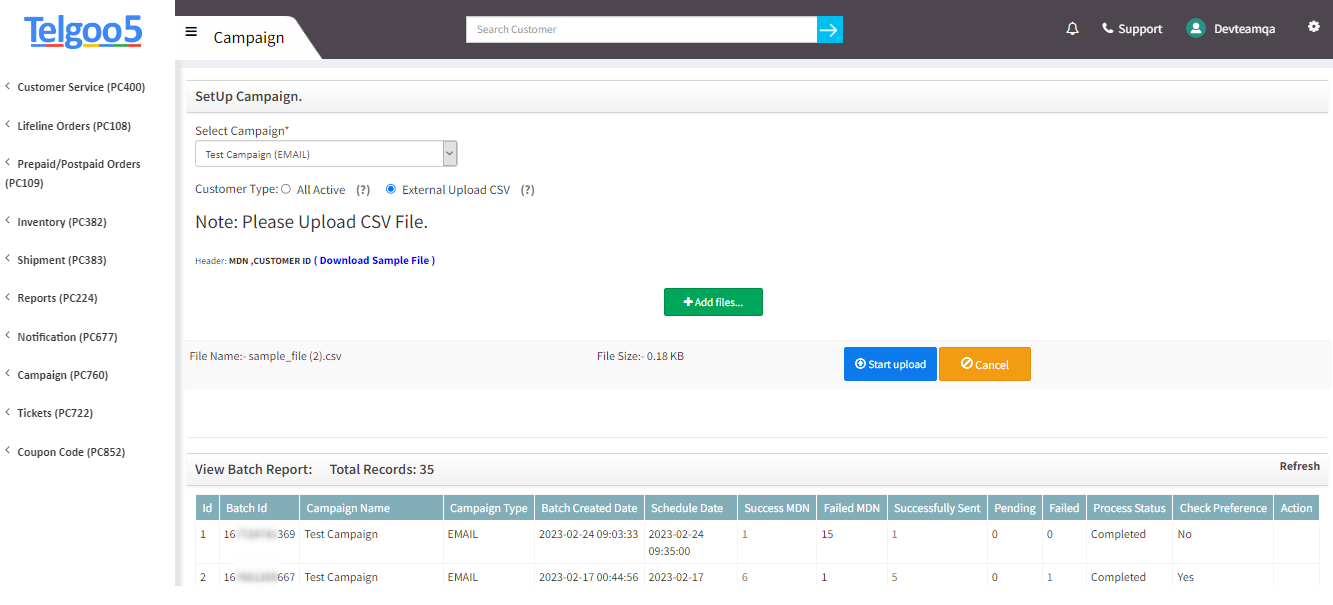Click the help icon beside All Active
Viewport: 1333px width, 605px height.
362,189
